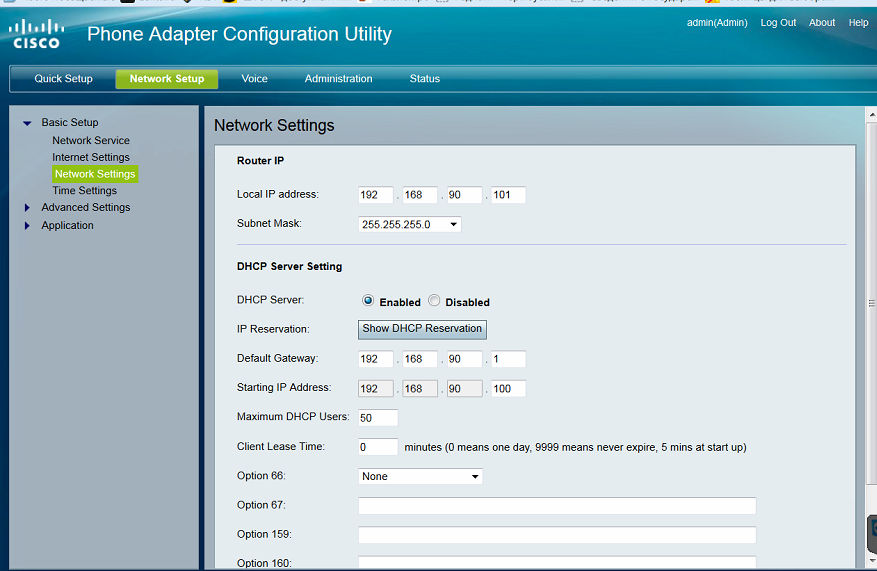Click the Router IP heading
The image size is (877, 571).
pos(260,161)
